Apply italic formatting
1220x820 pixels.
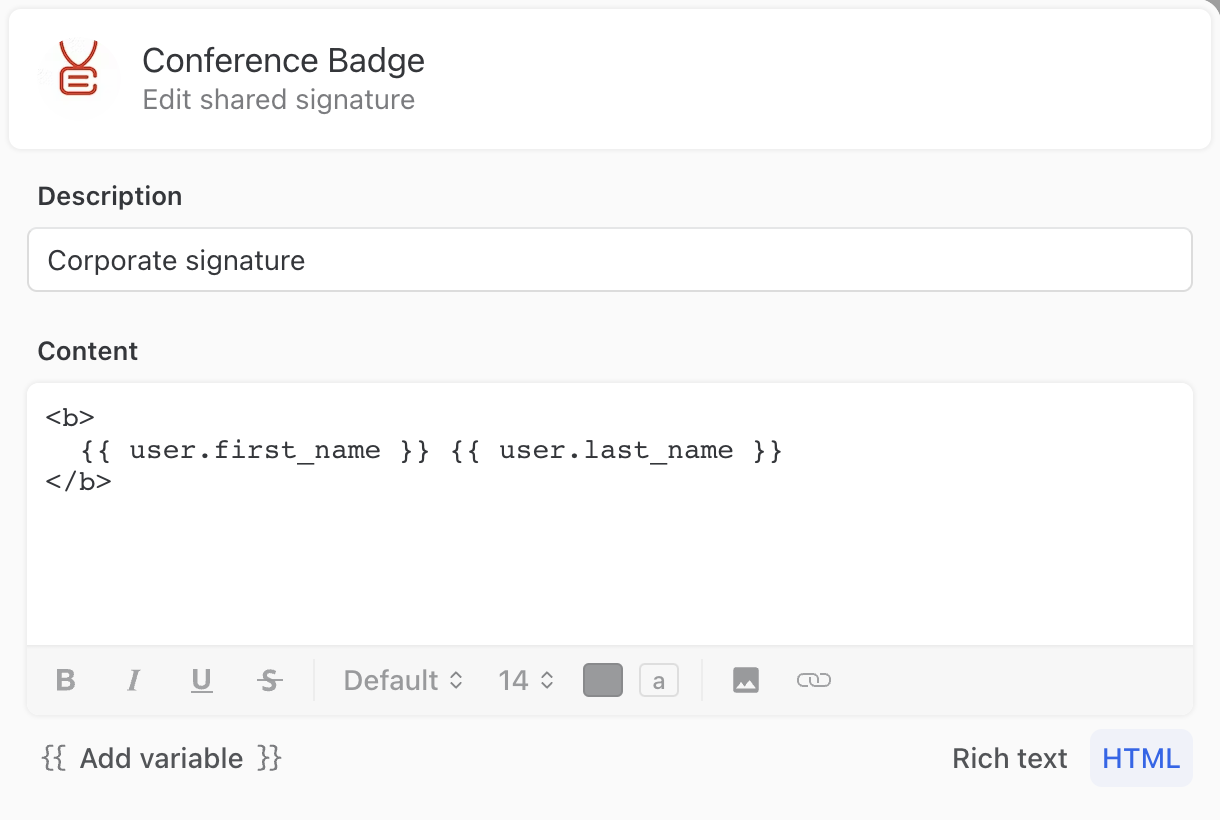134,680
